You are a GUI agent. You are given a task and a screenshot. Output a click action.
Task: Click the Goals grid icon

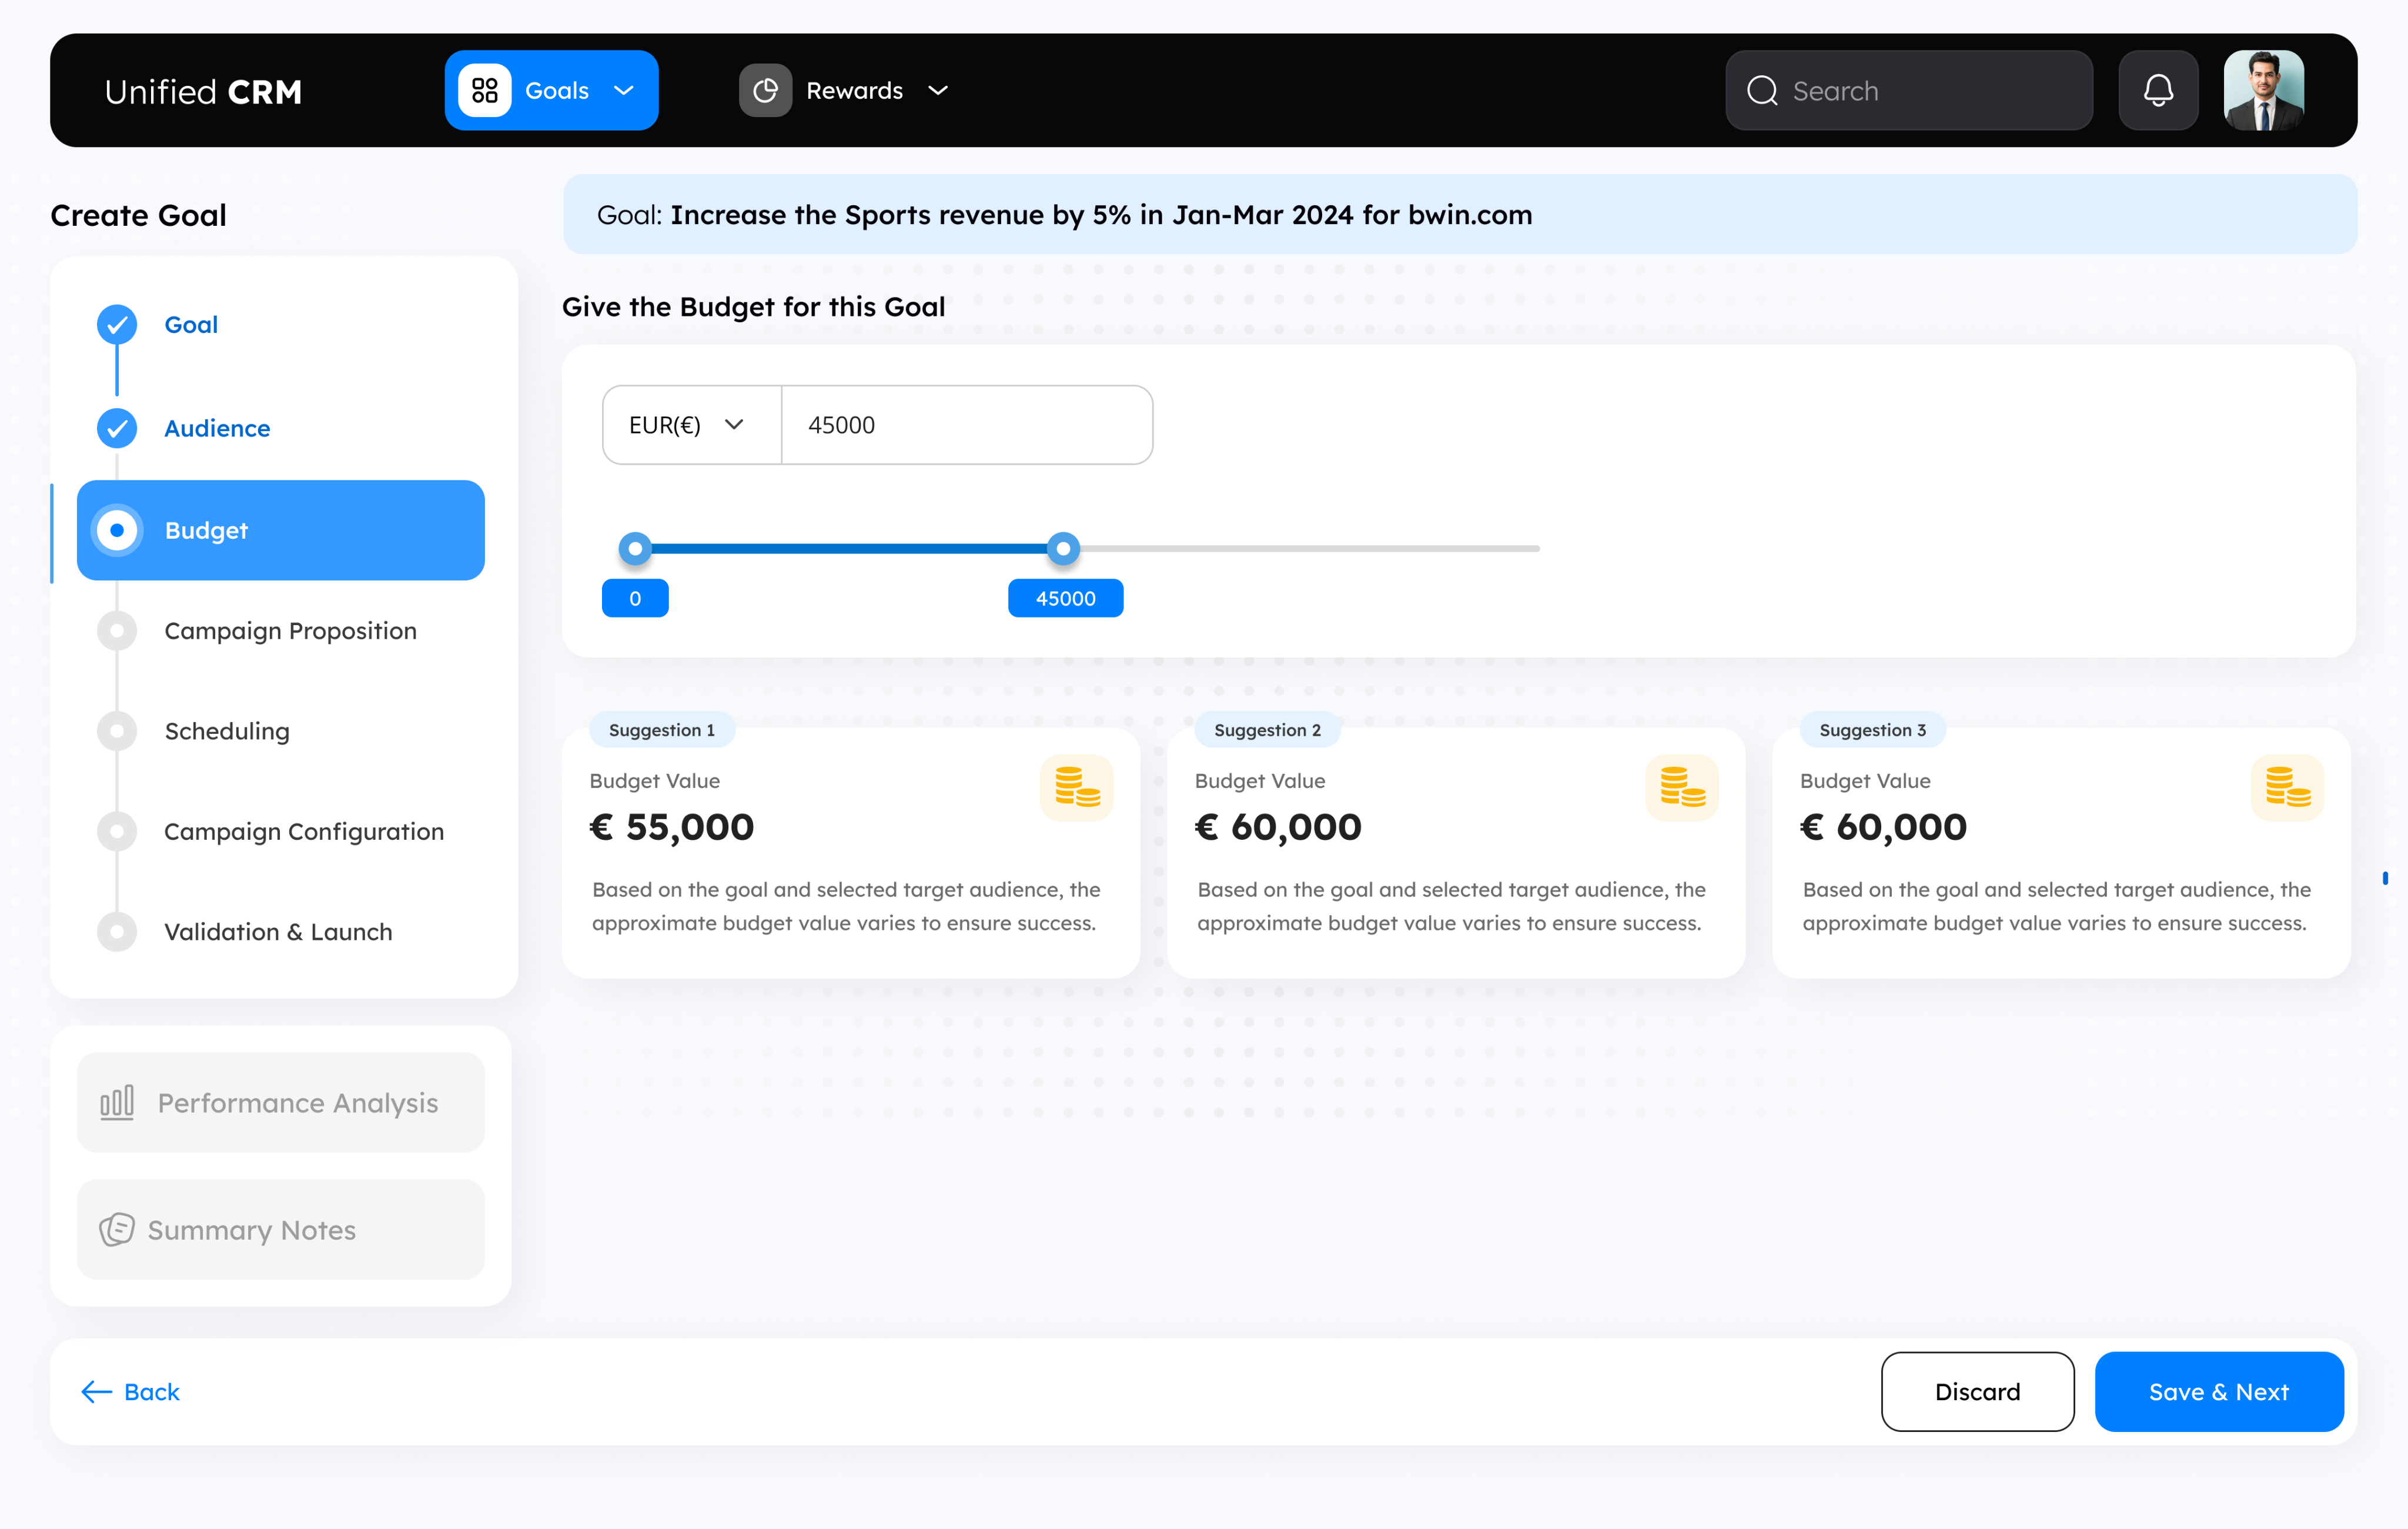pyautogui.click(x=485, y=91)
